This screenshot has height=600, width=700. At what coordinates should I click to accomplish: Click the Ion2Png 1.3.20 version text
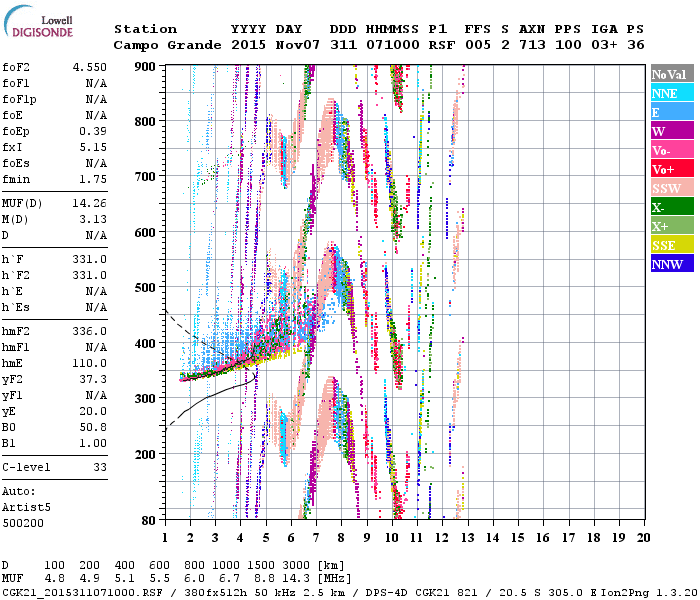(649, 593)
